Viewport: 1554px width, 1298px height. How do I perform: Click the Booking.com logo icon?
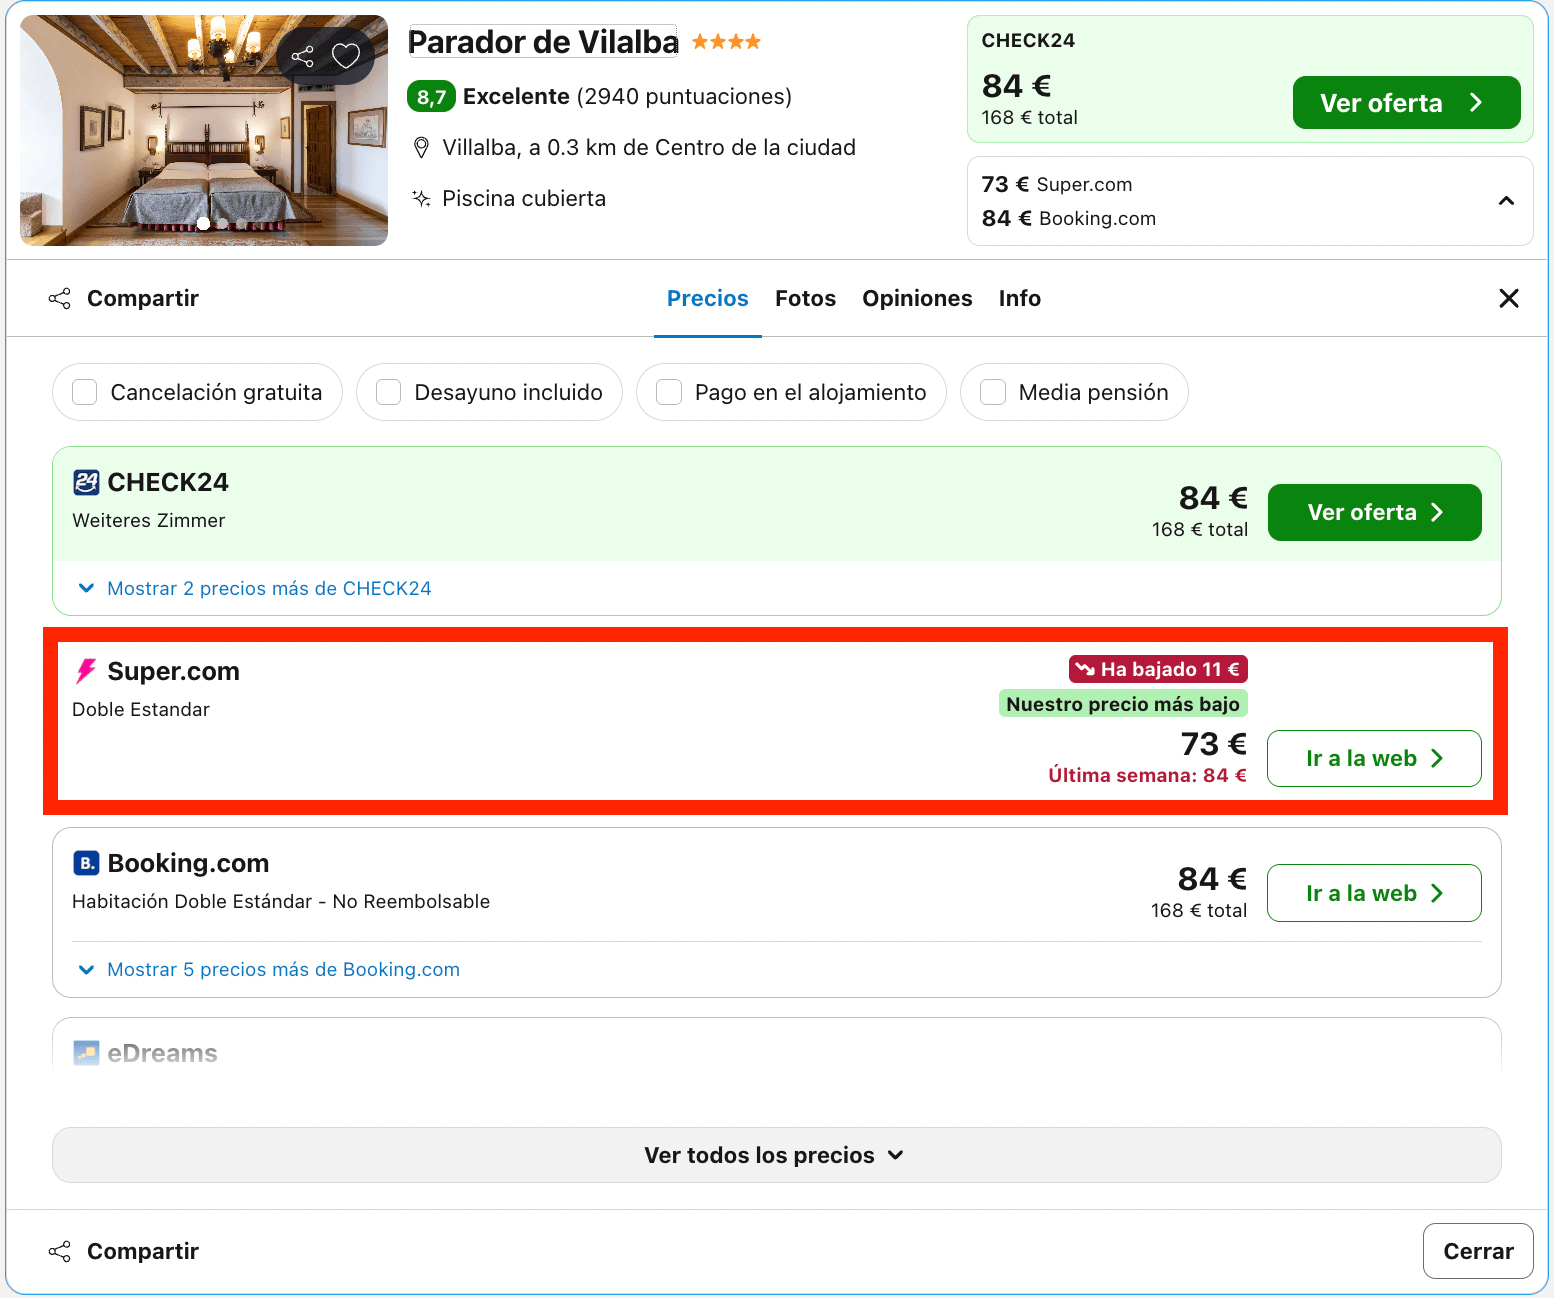pyautogui.click(x=86, y=862)
